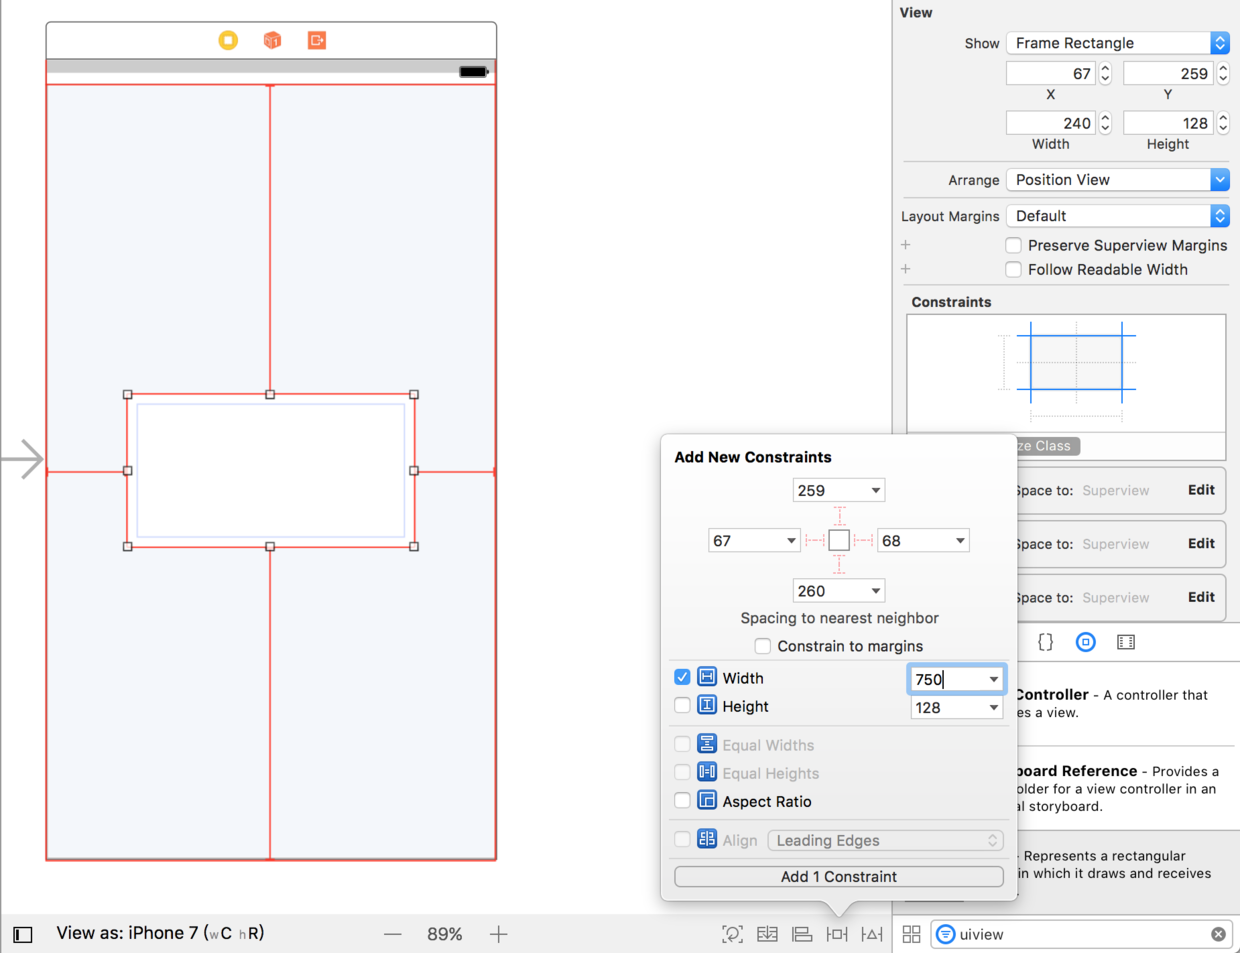Viewport: 1240px width, 953px height.
Task: Click the Add New Constraints pin icon
Action: pyautogui.click(x=837, y=934)
